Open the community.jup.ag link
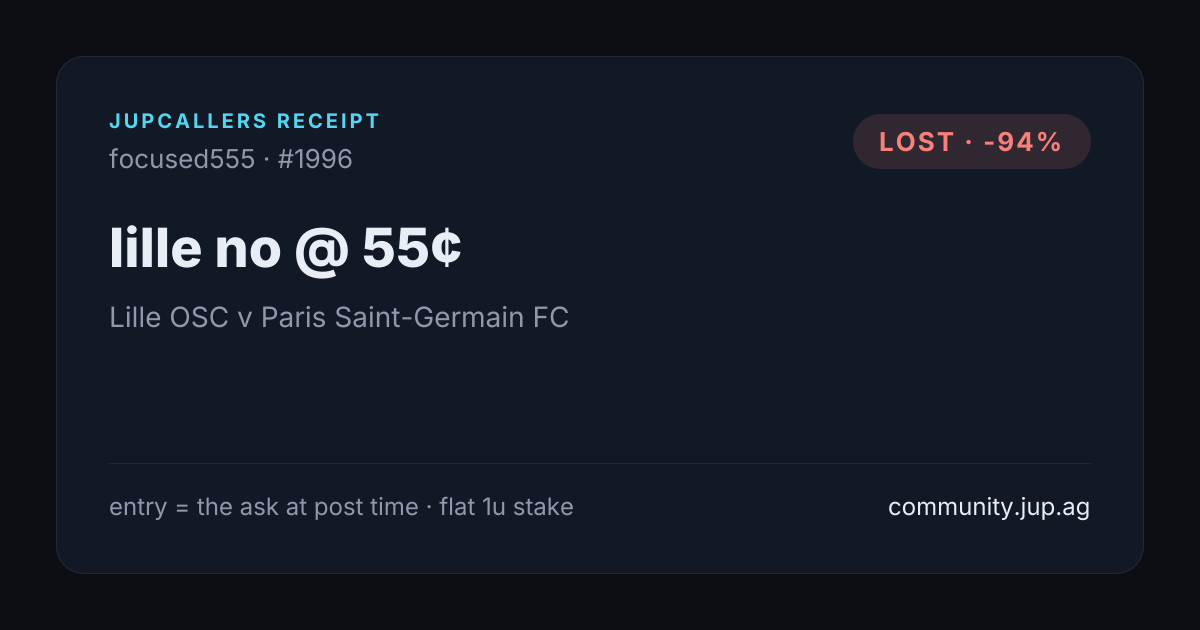This screenshot has width=1200, height=630. tap(989, 507)
